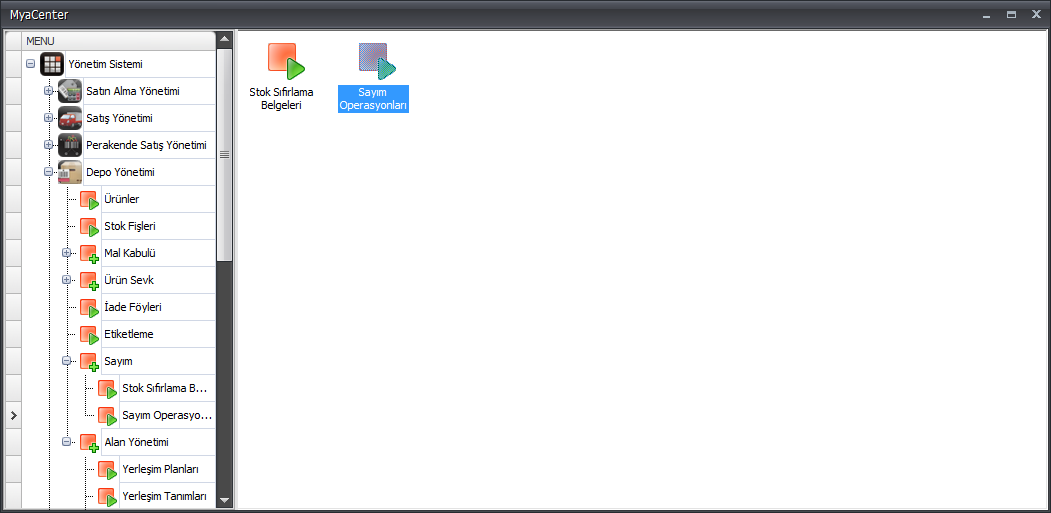Open the Sayım Operasyonları large icon
This screenshot has height=513, width=1051.
(377, 61)
